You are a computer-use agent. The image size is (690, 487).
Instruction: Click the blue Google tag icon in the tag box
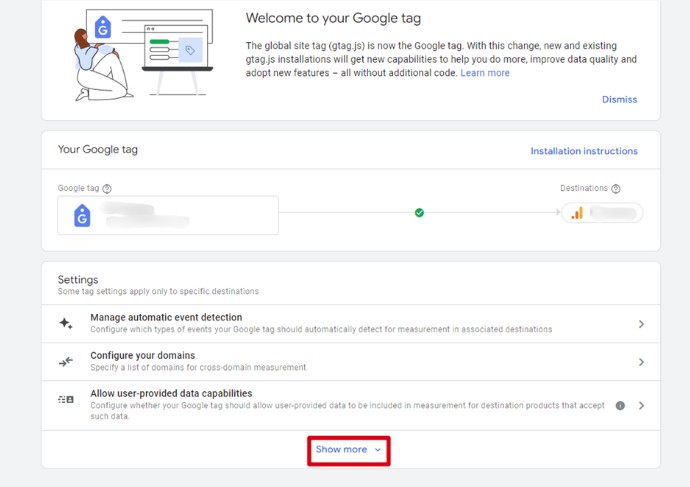point(82,215)
